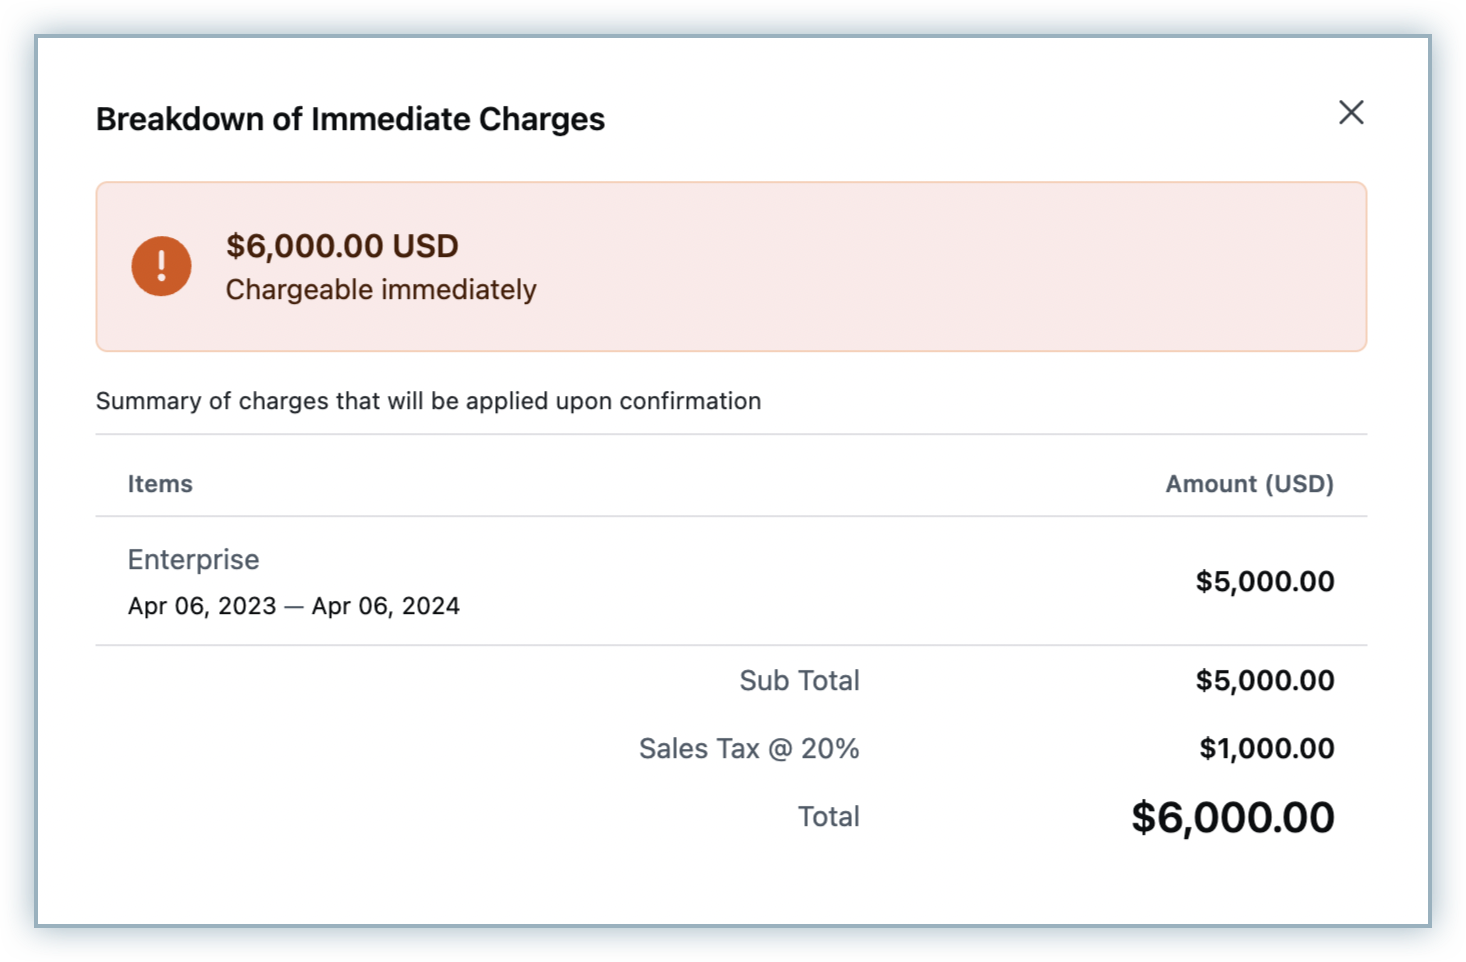Select the Enterprise plan item name
This screenshot has height=962, width=1466.
(193, 560)
